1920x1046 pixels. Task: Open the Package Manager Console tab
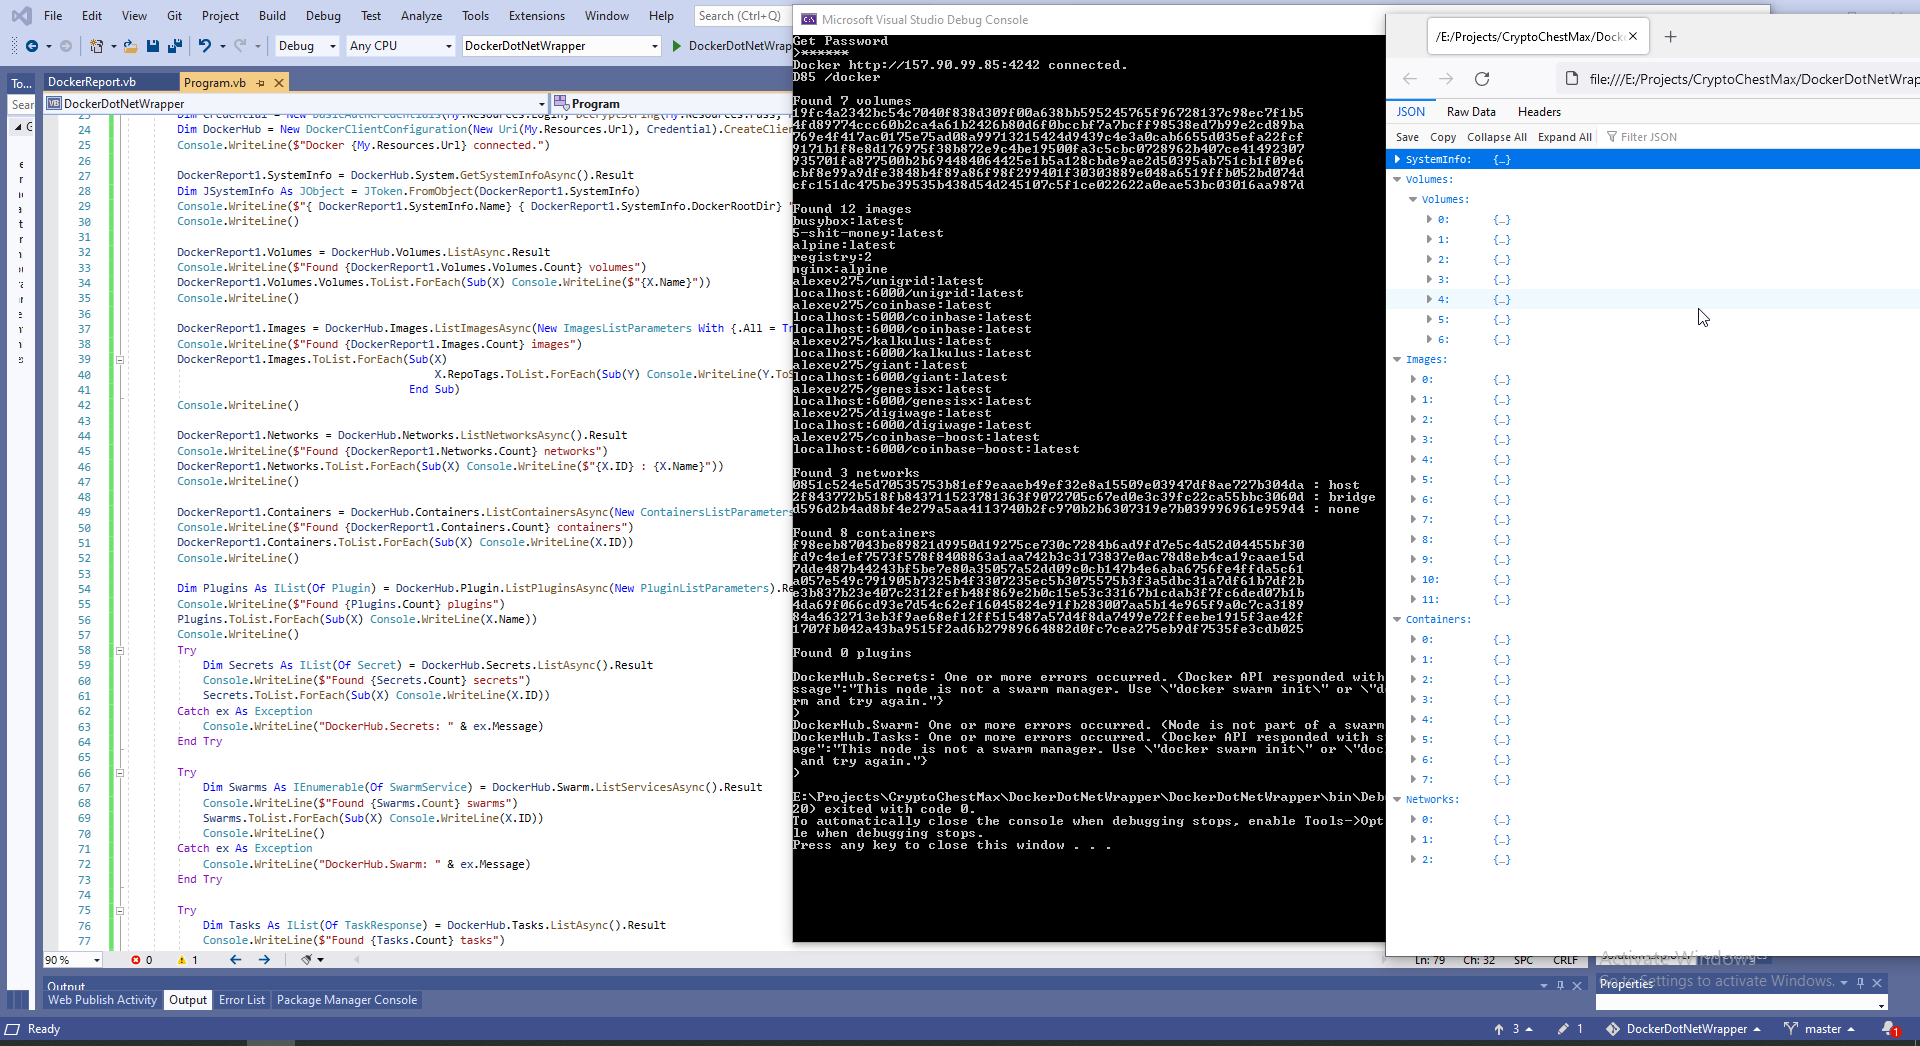(347, 1000)
